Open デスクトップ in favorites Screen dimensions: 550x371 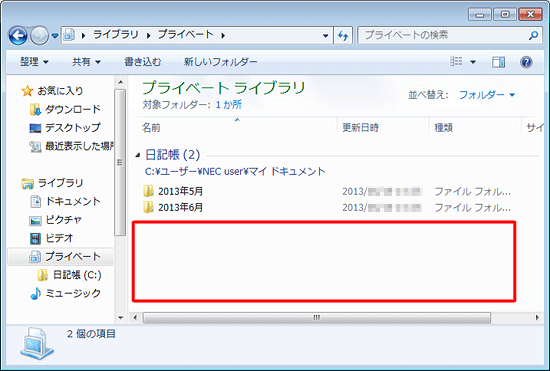coord(73,128)
